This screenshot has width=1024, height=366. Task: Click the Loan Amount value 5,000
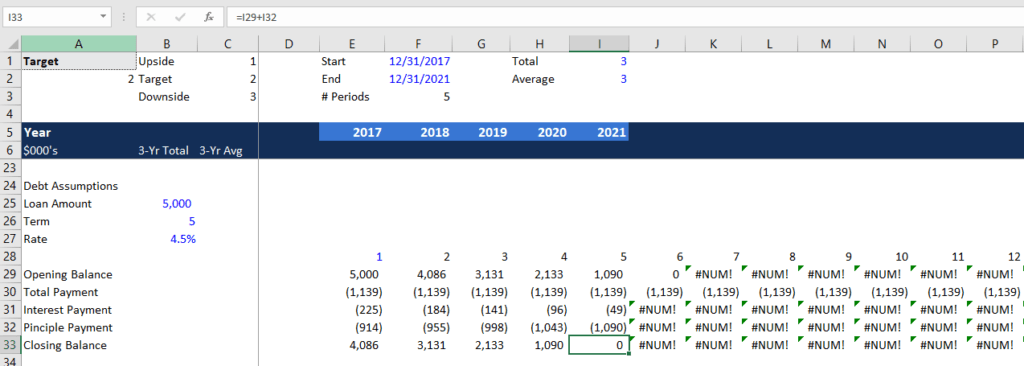pos(167,203)
